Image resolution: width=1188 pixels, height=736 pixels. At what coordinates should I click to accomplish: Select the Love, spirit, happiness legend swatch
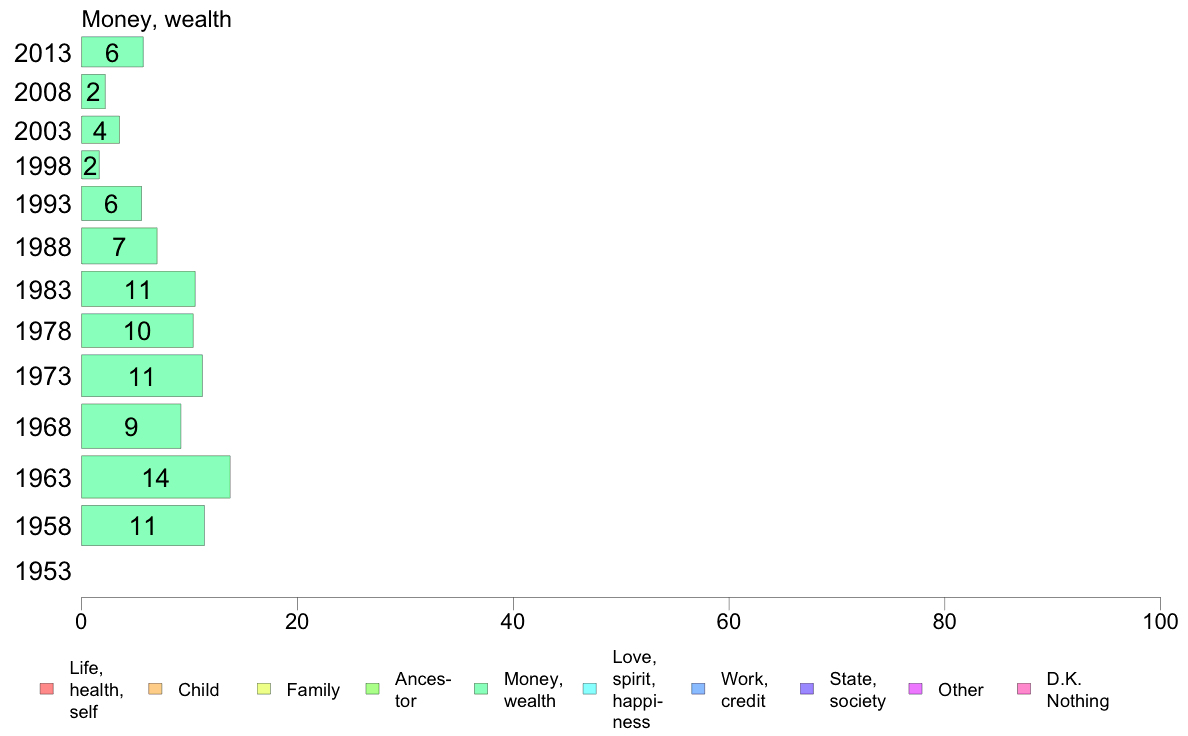(589, 689)
